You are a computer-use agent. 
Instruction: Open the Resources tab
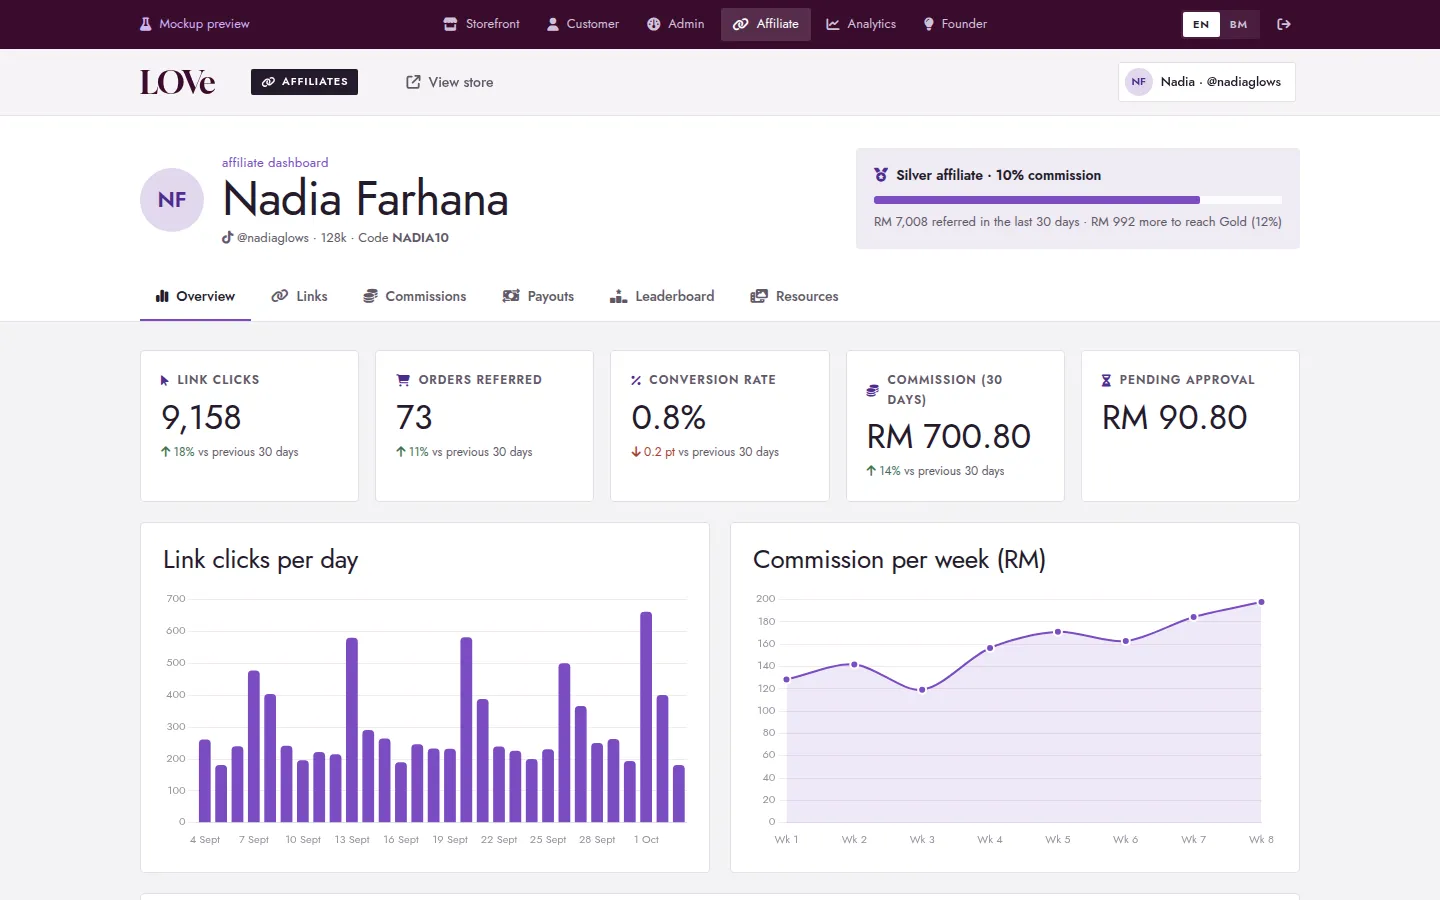795,296
